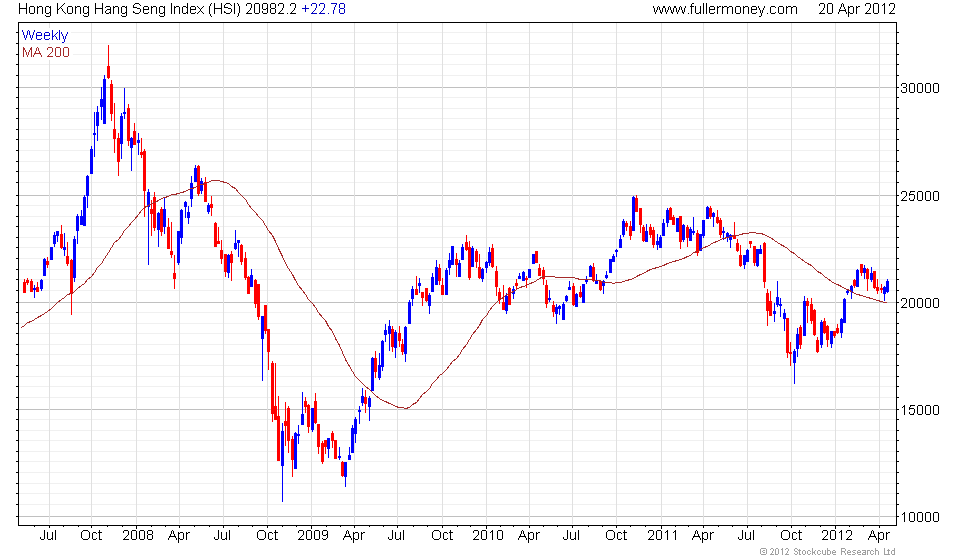The image size is (980, 560).
Task: Click the Stockcube Research Ltd copyright text
Action: coord(828,552)
